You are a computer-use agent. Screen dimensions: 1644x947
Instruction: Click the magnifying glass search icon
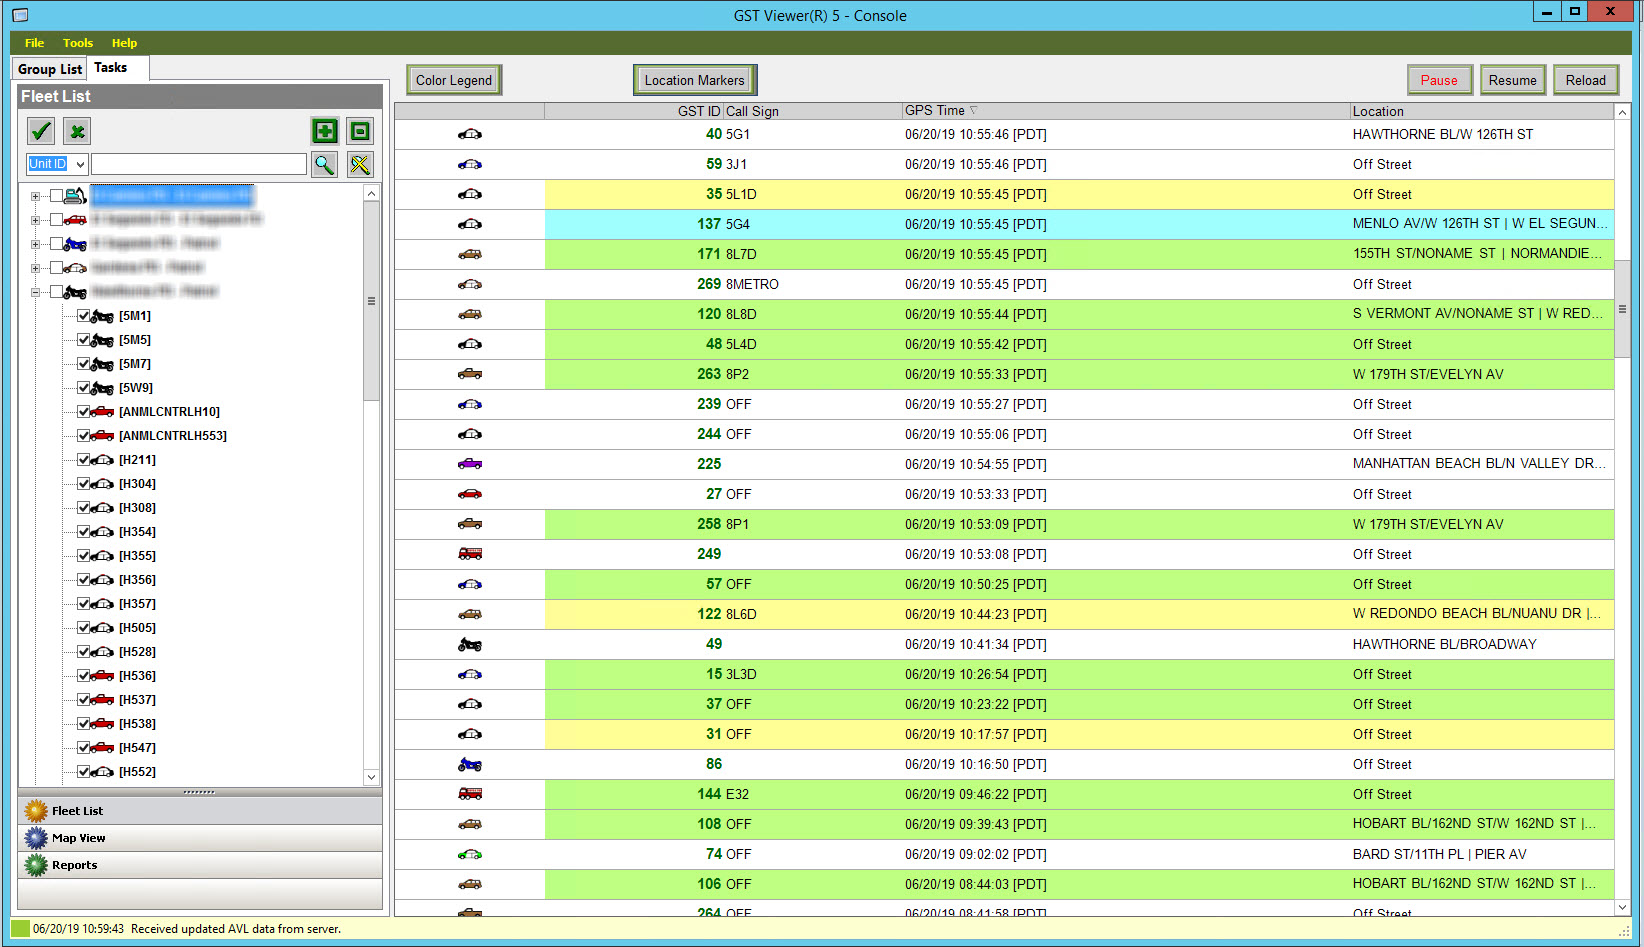tap(324, 164)
